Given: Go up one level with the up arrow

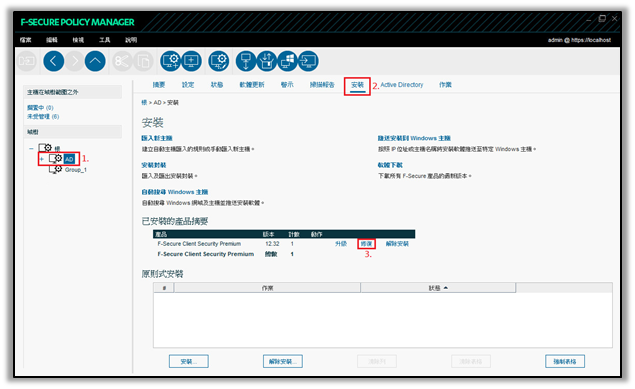Looking at the screenshot, I should point(95,61).
